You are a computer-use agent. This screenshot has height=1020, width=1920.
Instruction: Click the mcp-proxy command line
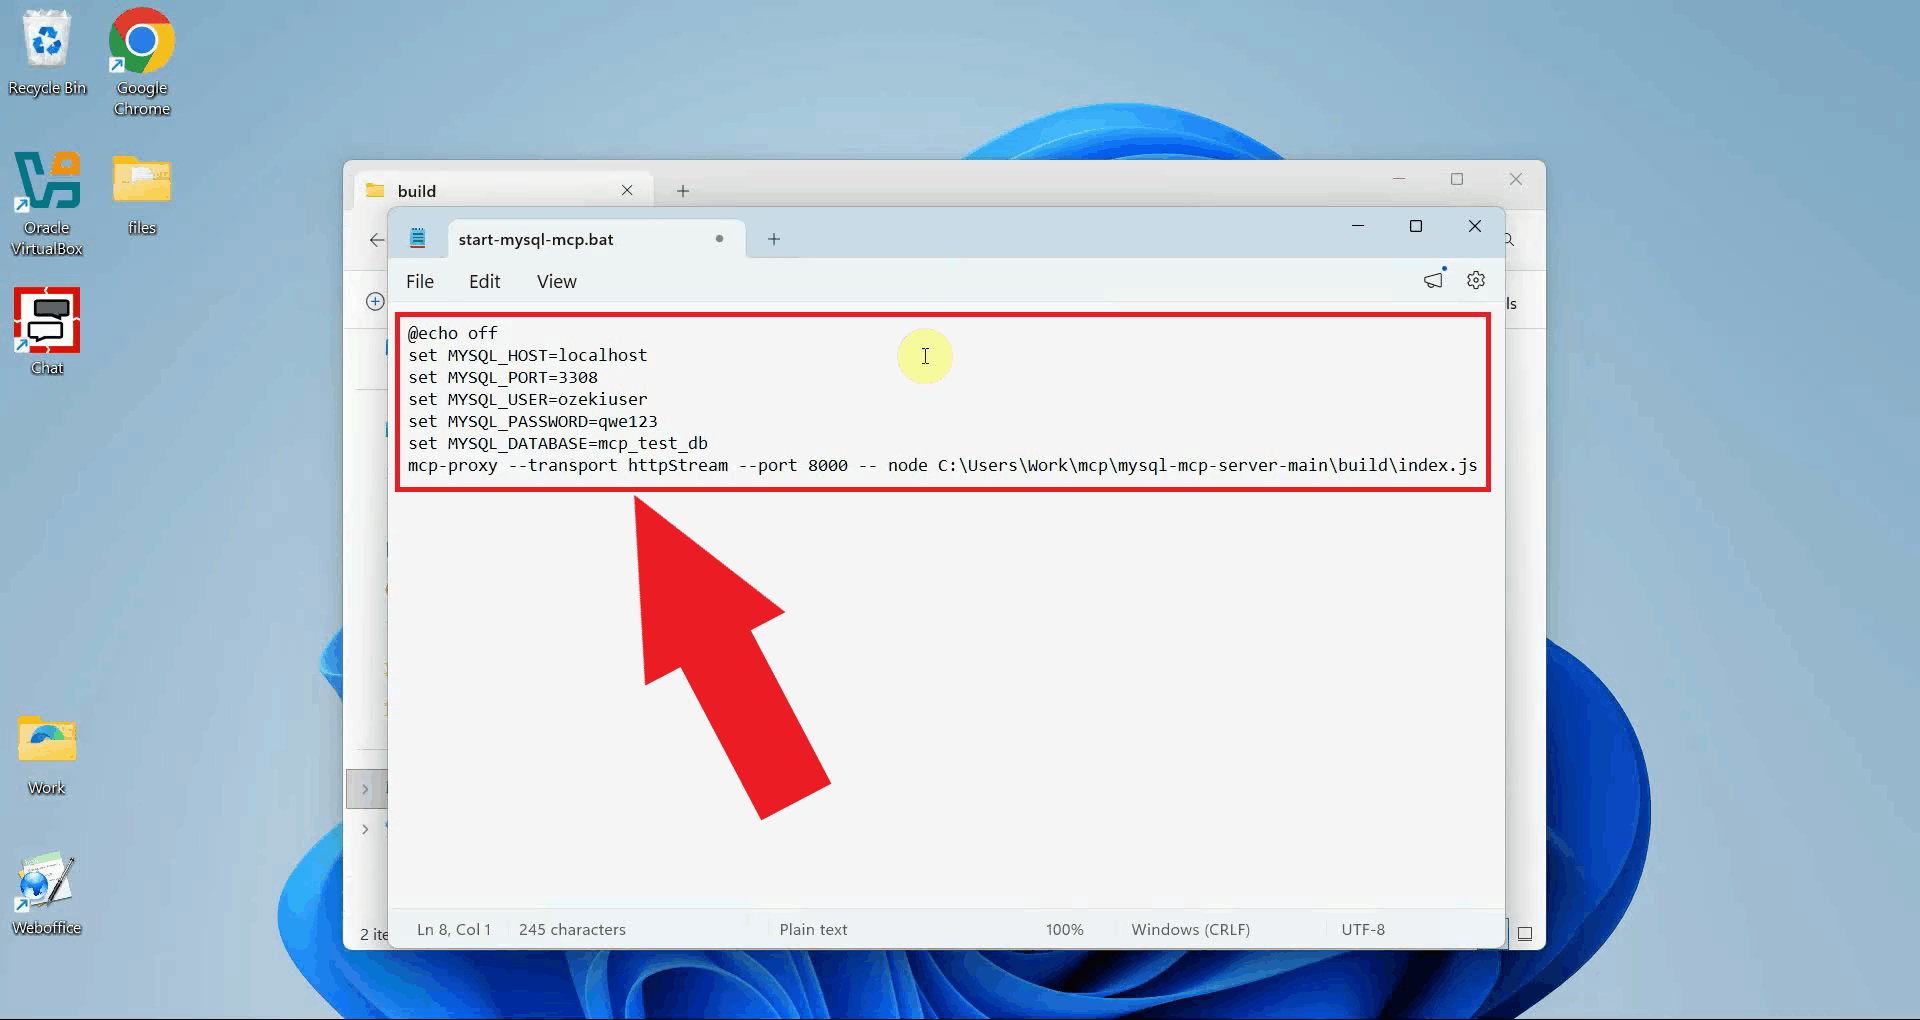tap(943, 465)
